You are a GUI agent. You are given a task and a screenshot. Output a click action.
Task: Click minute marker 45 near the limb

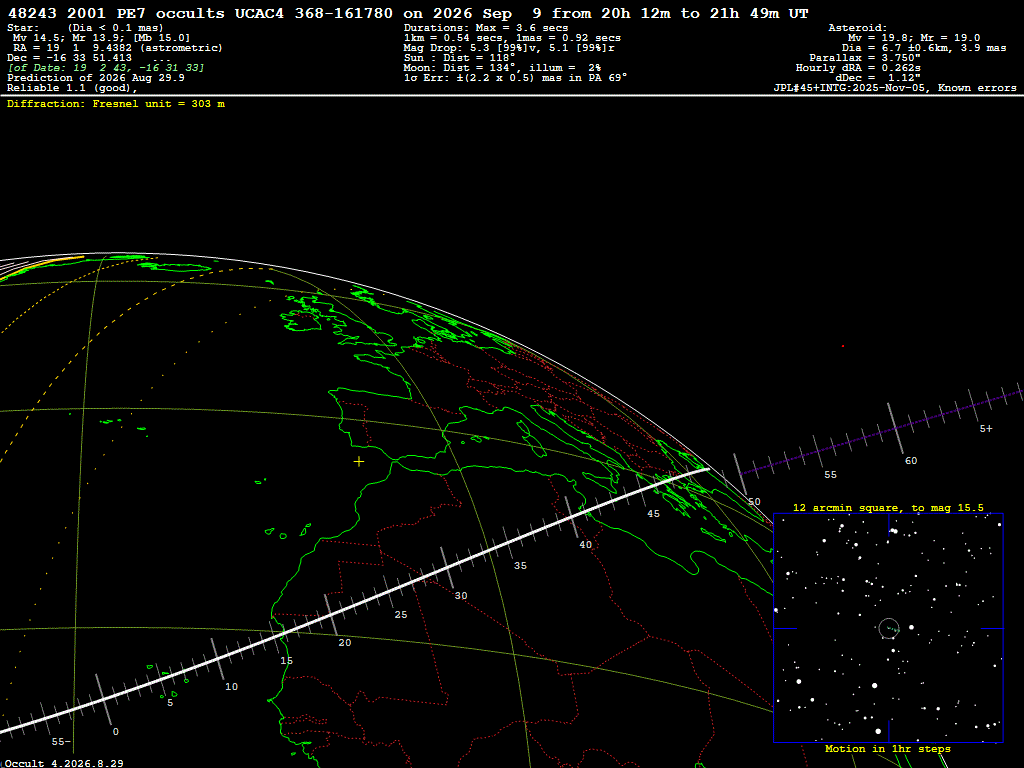[654, 514]
